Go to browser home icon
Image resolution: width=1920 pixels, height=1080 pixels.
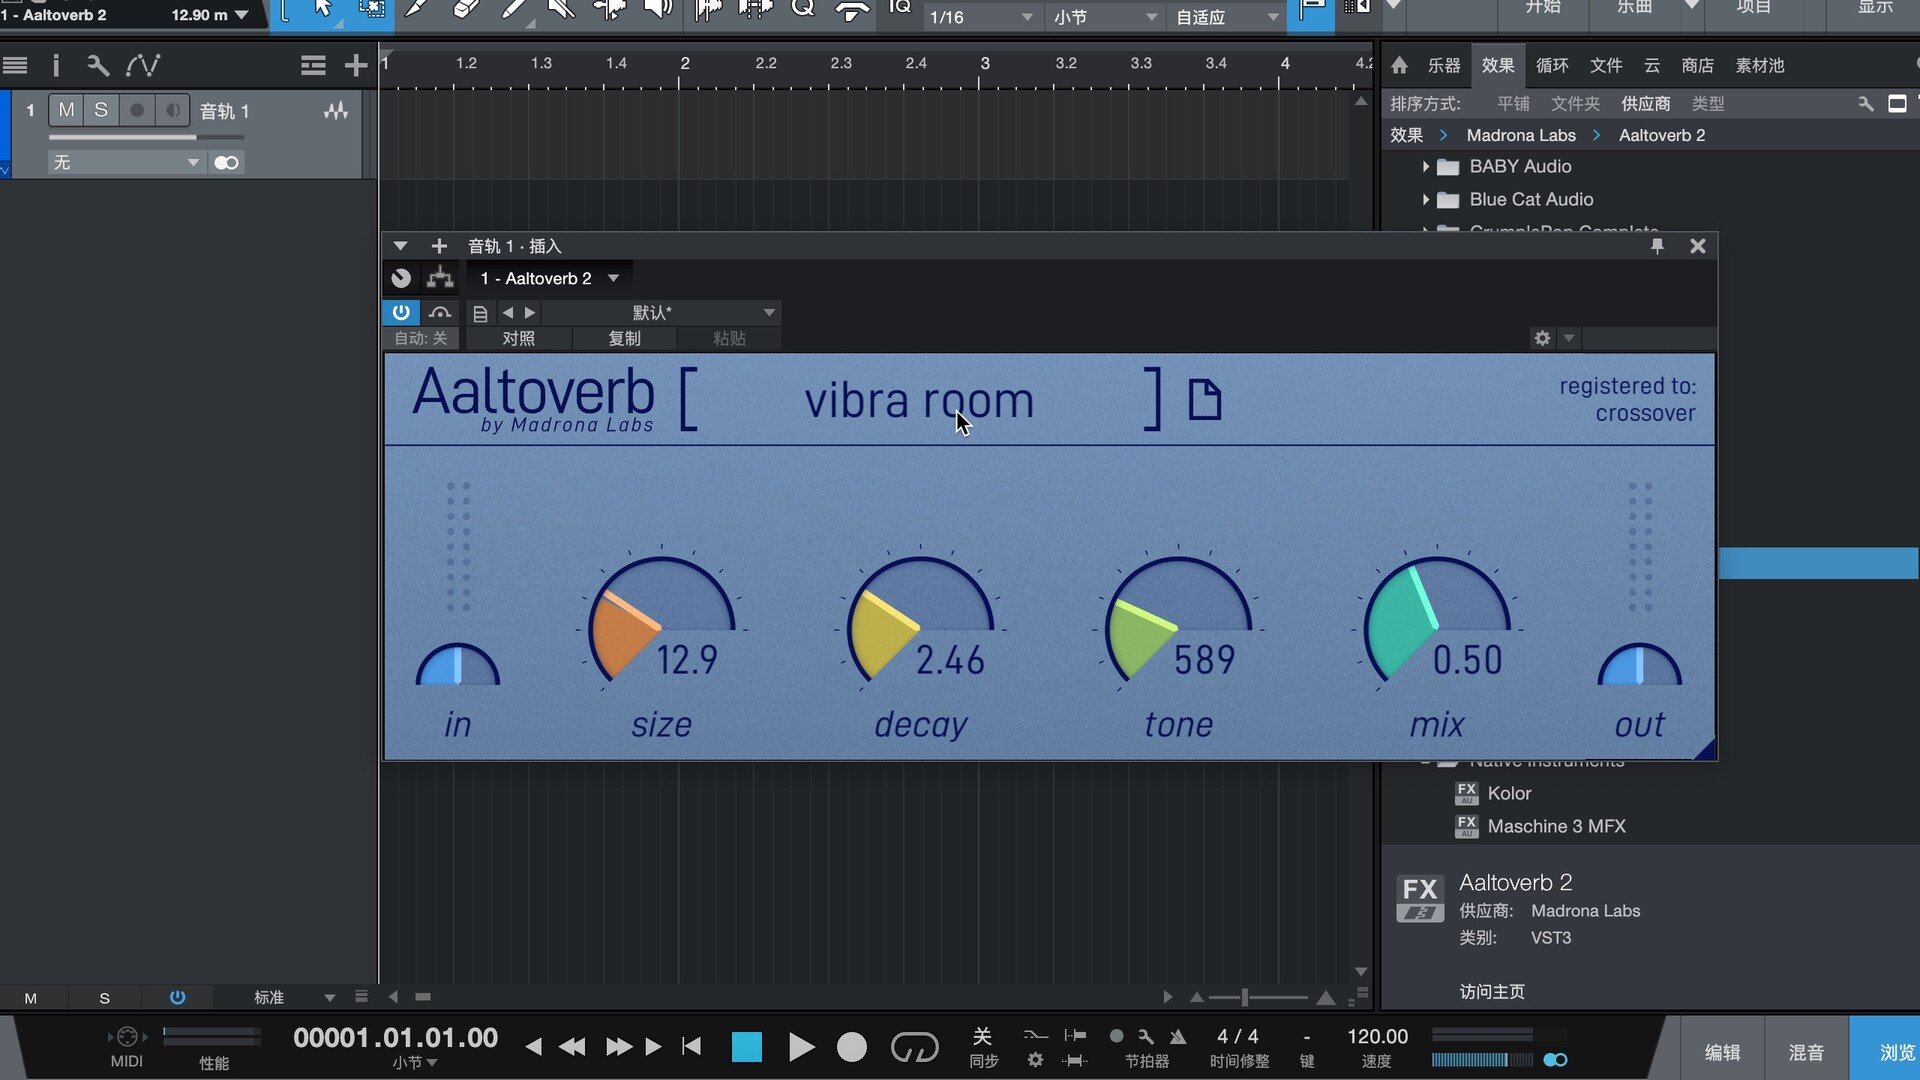(1399, 66)
